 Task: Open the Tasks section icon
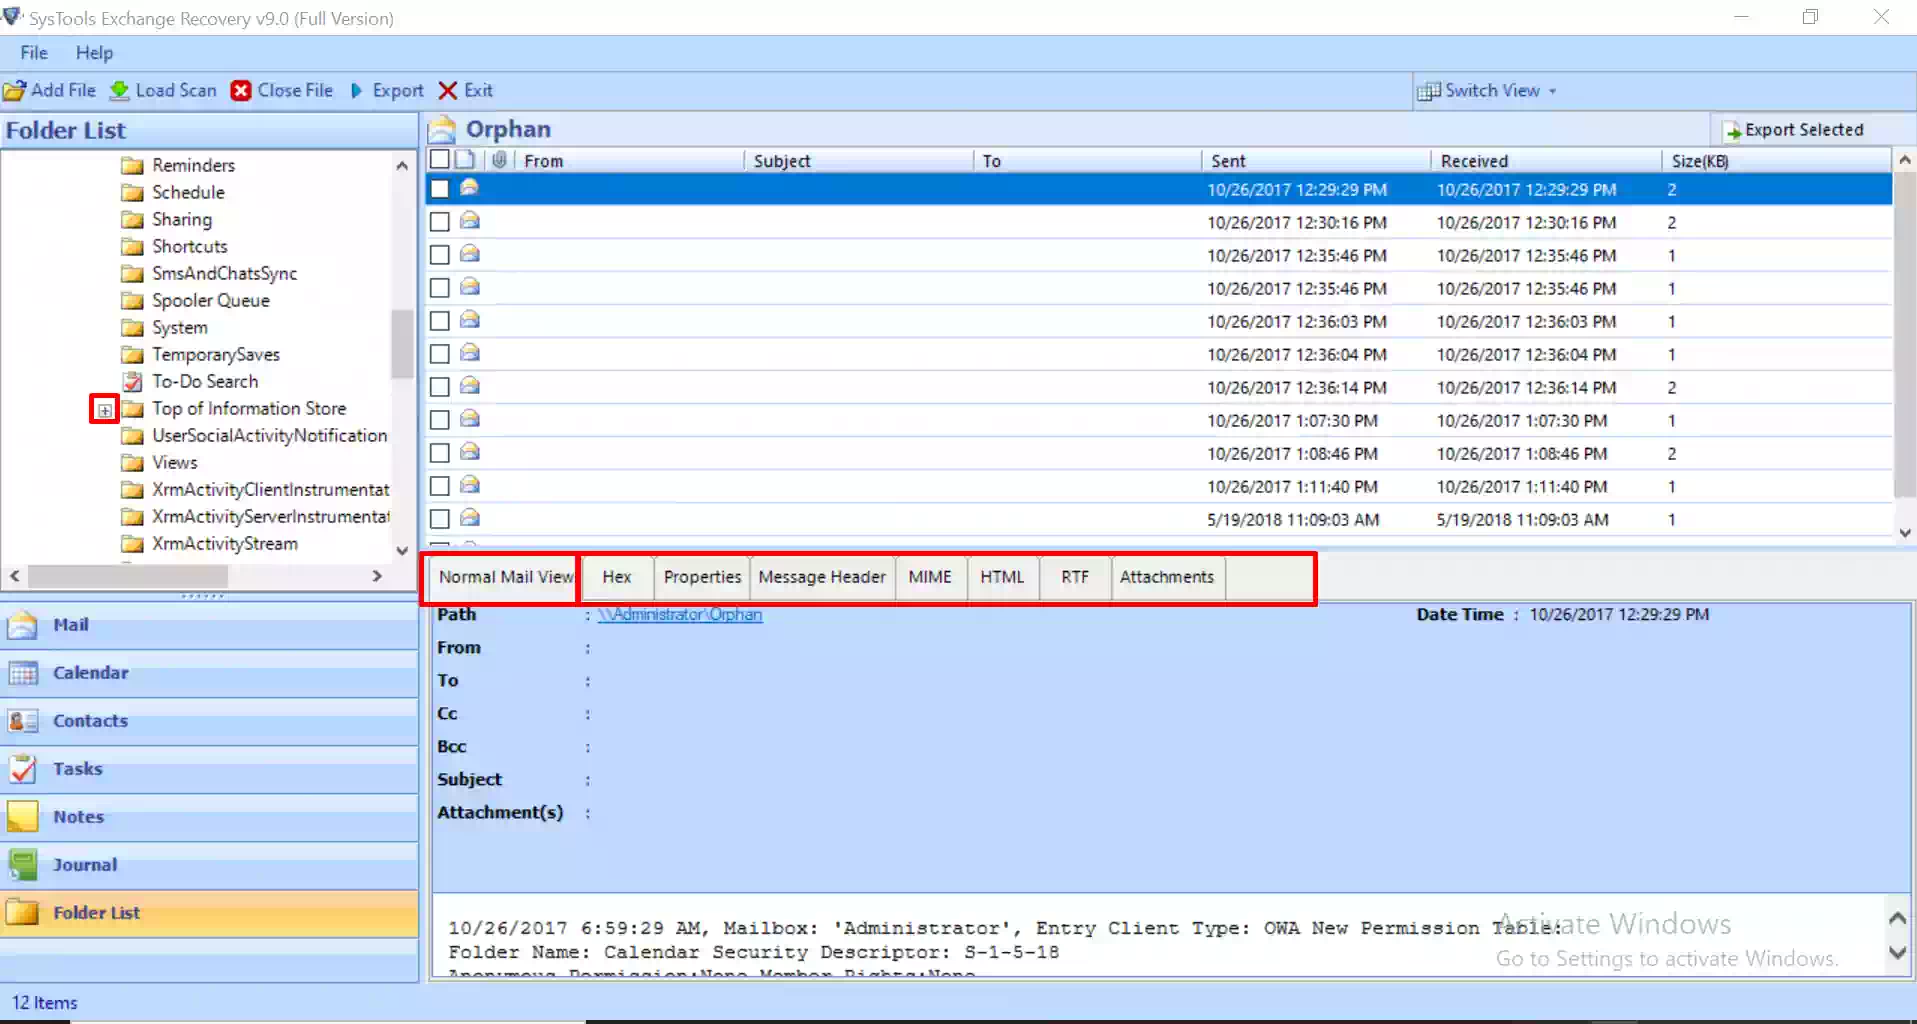pyautogui.click(x=23, y=769)
